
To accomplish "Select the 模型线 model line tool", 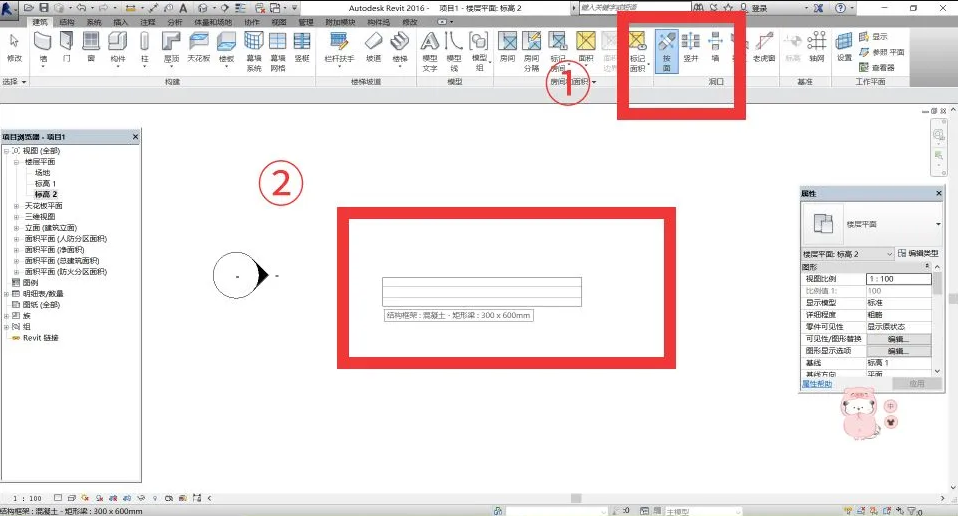I will pos(453,51).
